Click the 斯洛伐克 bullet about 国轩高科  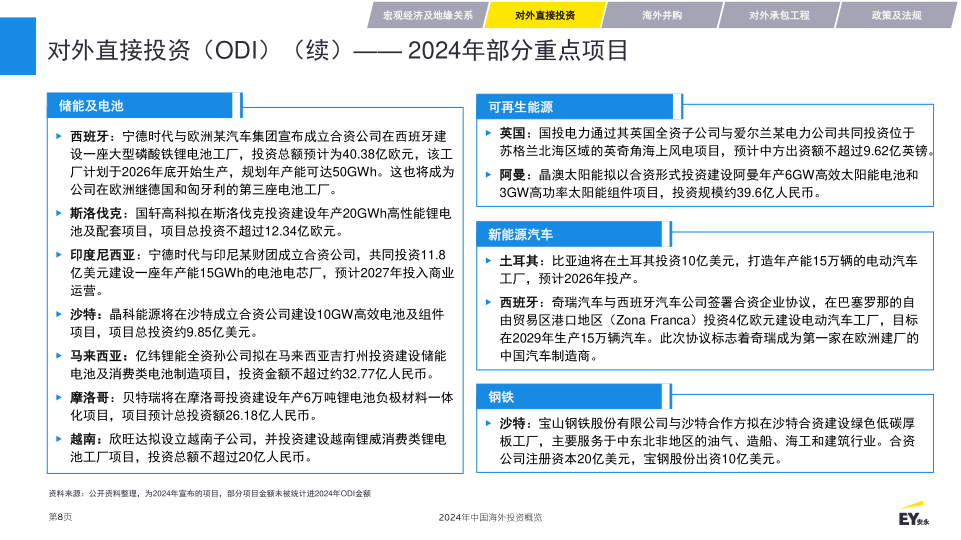pyautogui.click(x=260, y=222)
